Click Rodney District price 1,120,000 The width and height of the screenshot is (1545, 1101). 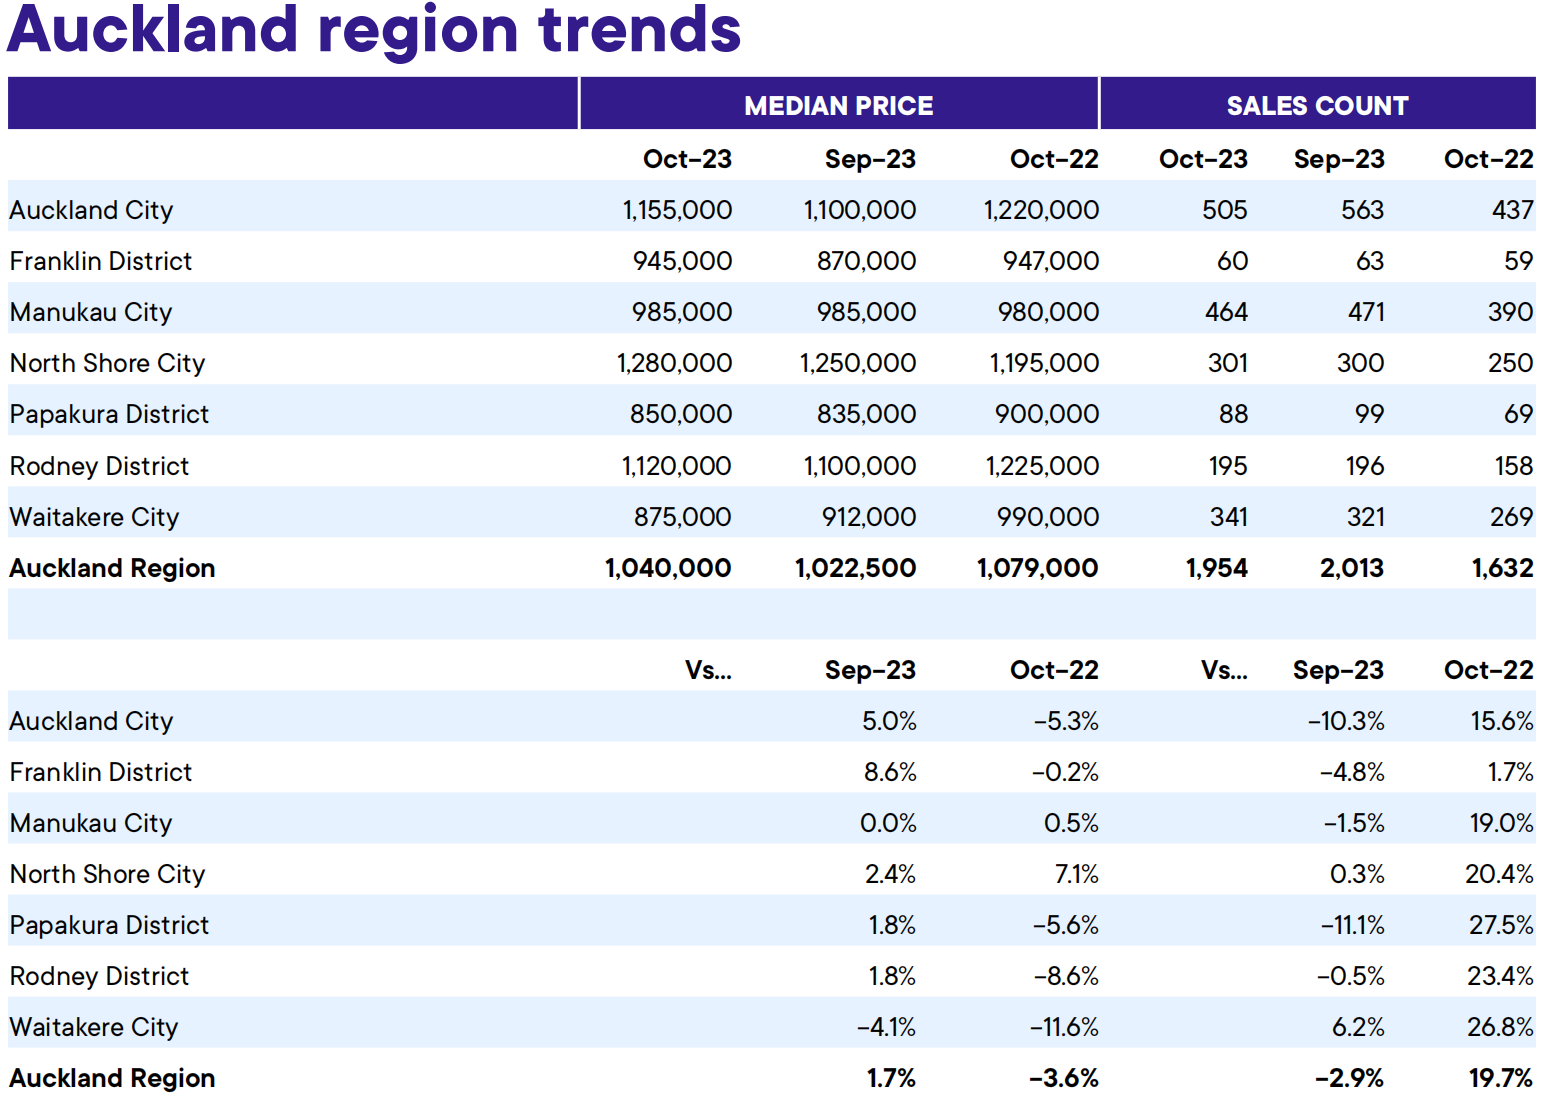point(676,466)
